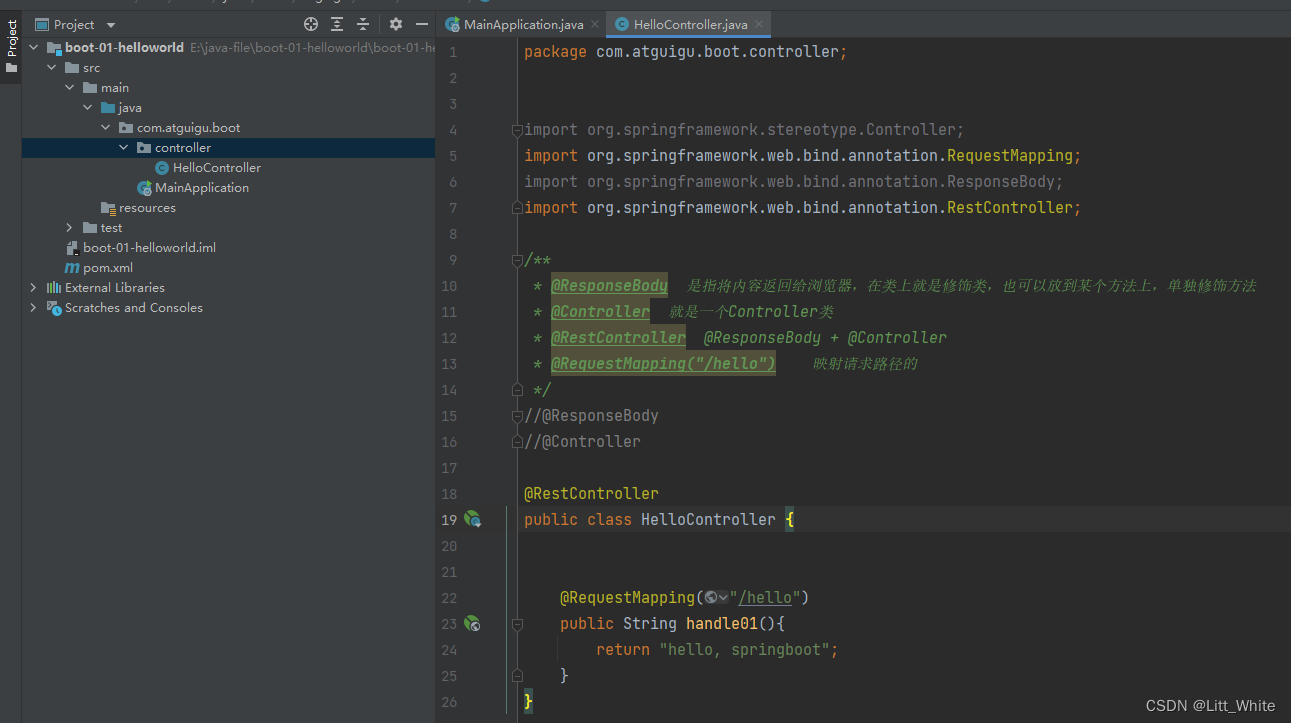
Task: Click the //@ResponseBody comment on line 15
Action: coord(591,415)
